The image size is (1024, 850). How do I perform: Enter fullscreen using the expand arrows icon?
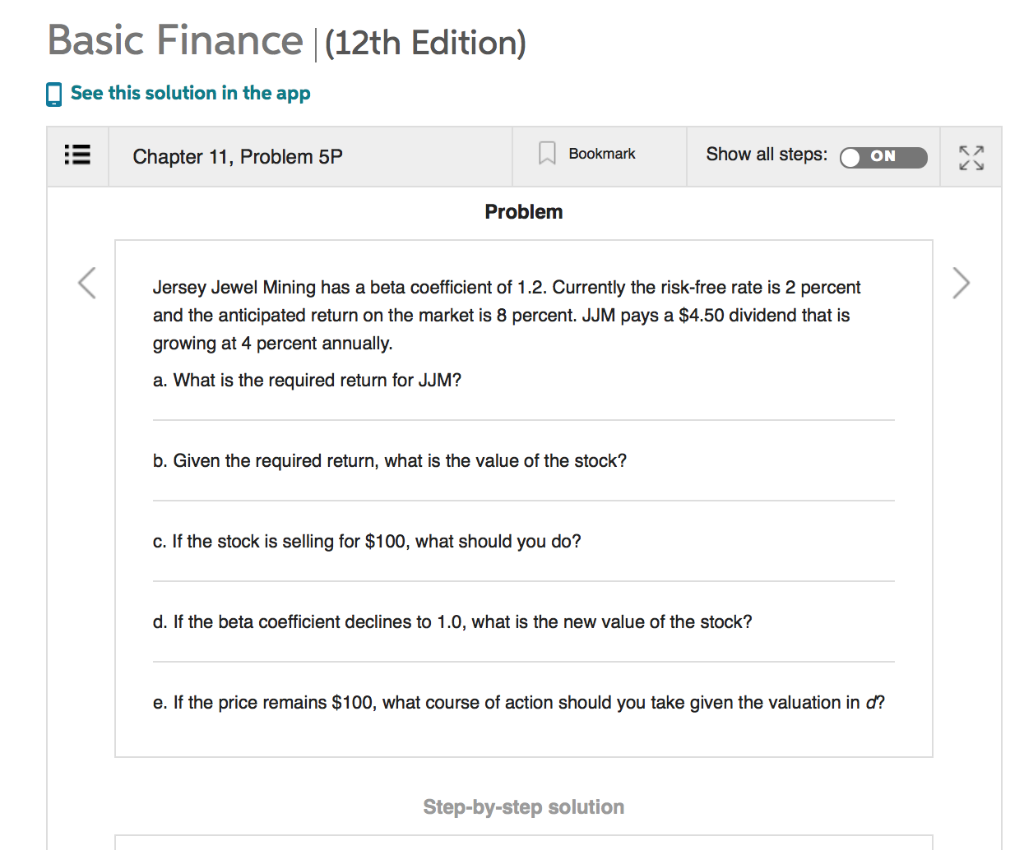click(x=970, y=156)
